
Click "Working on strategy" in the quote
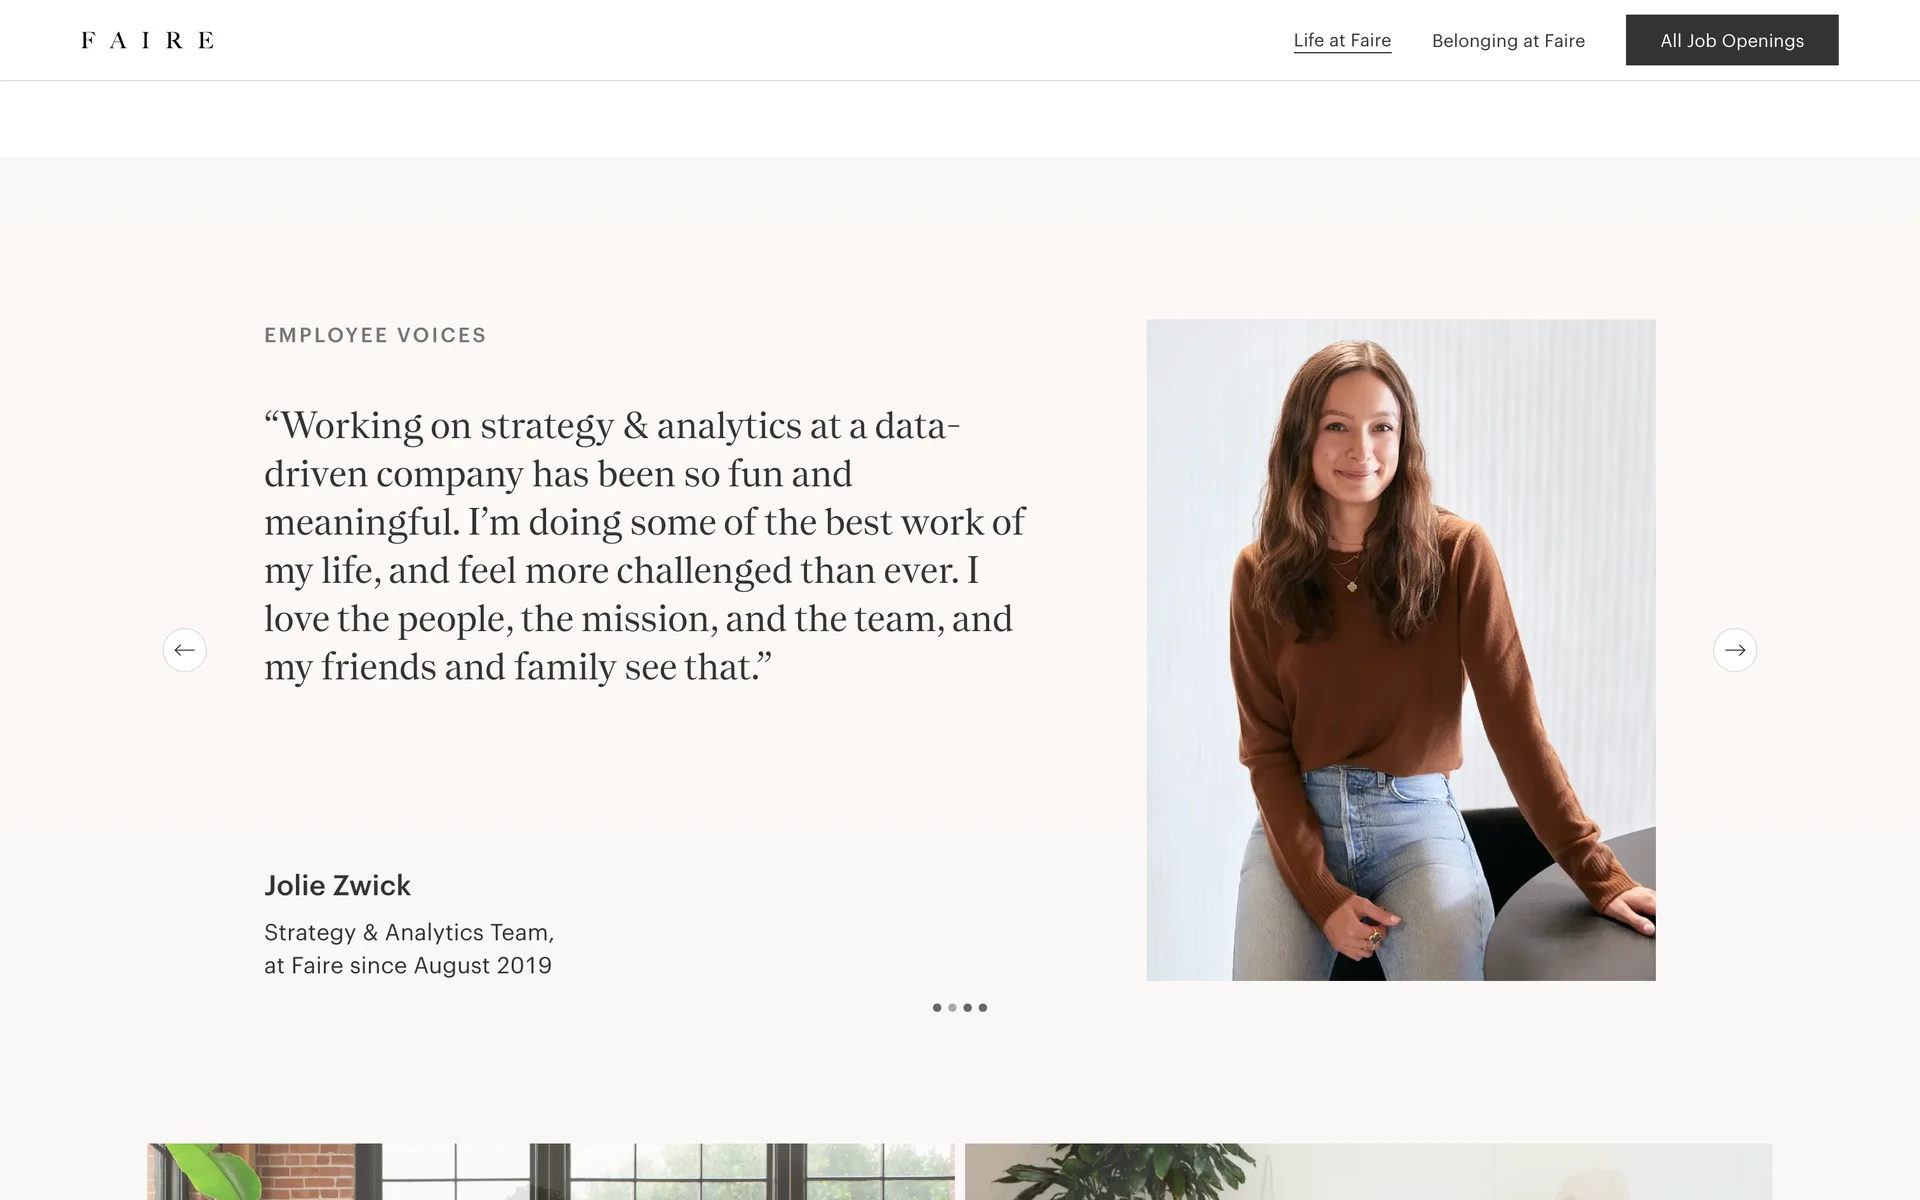pyautogui.click(x=440, y=426)
